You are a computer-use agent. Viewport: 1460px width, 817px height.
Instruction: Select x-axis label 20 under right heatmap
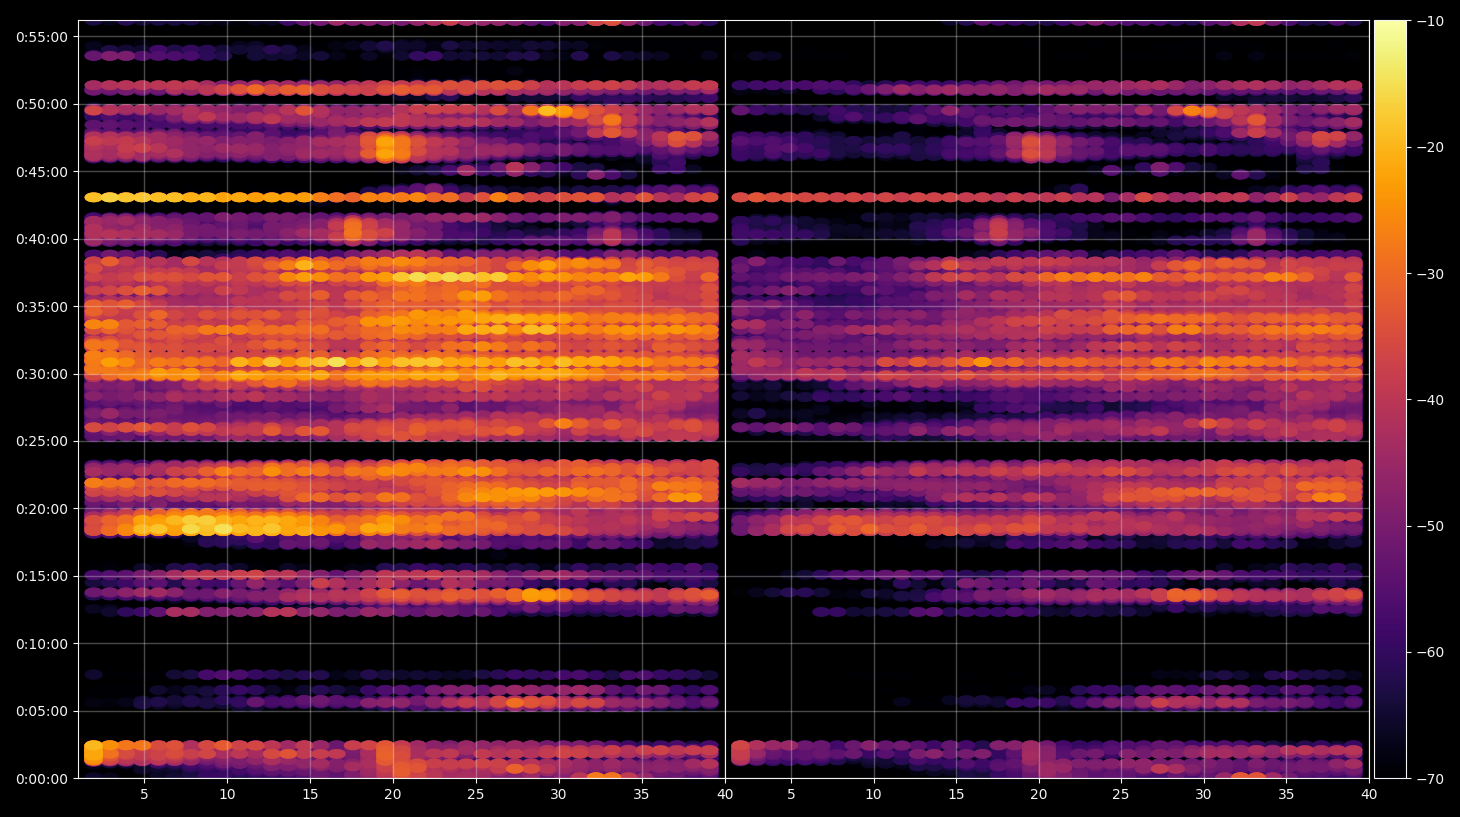(x=1039, y=795)
